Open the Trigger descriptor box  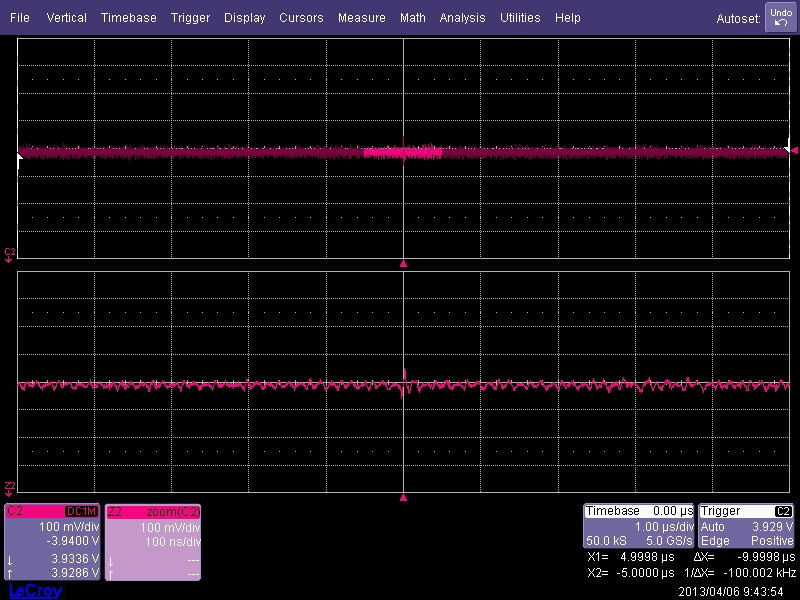[747, 526]
